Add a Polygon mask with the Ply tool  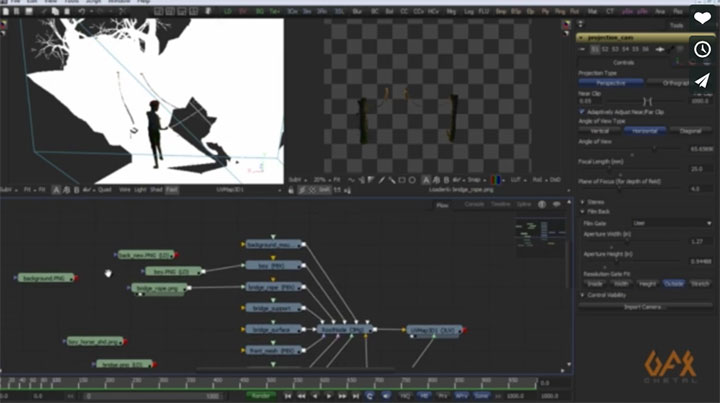coord(545,11)
